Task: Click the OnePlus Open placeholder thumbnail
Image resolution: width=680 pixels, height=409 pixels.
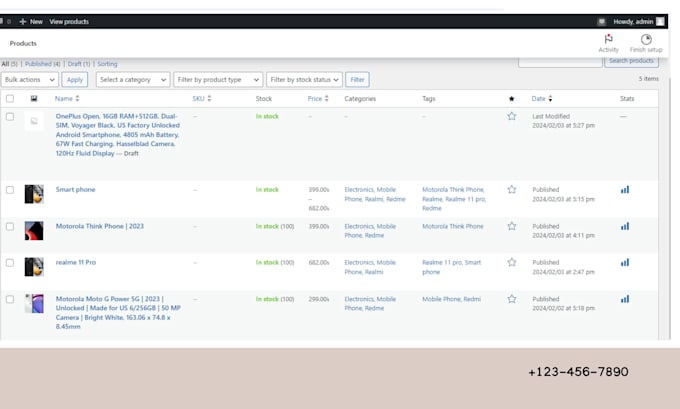Action: click(x=34, y=121)
